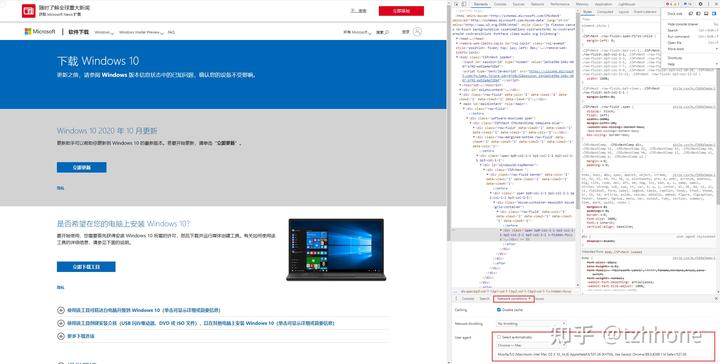
Task: Click the FAQ link in site navigation
Action: 171,32
